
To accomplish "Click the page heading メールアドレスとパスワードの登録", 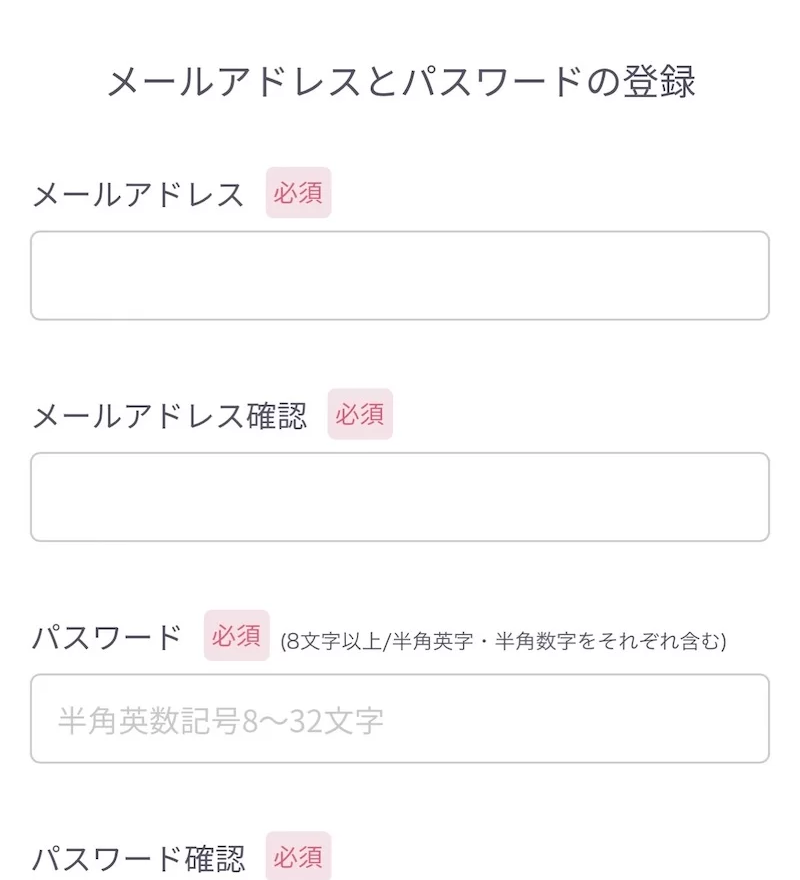I will pyautogui.click(x=400, y=82).
